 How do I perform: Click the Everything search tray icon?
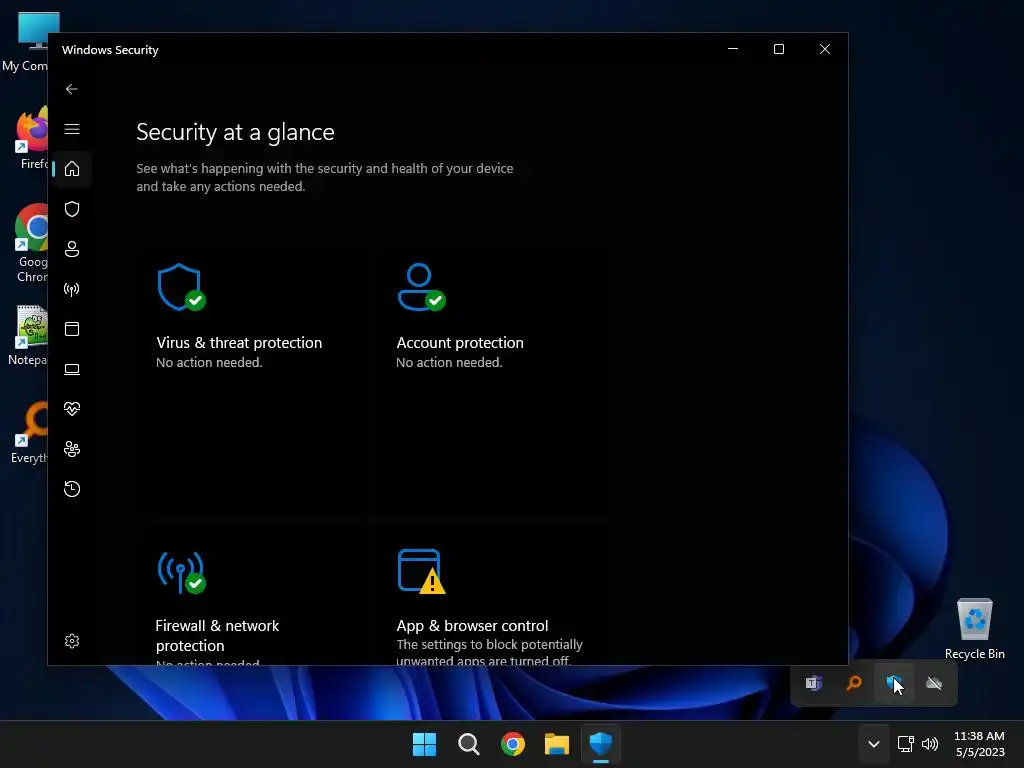click(x=854, y=683)
